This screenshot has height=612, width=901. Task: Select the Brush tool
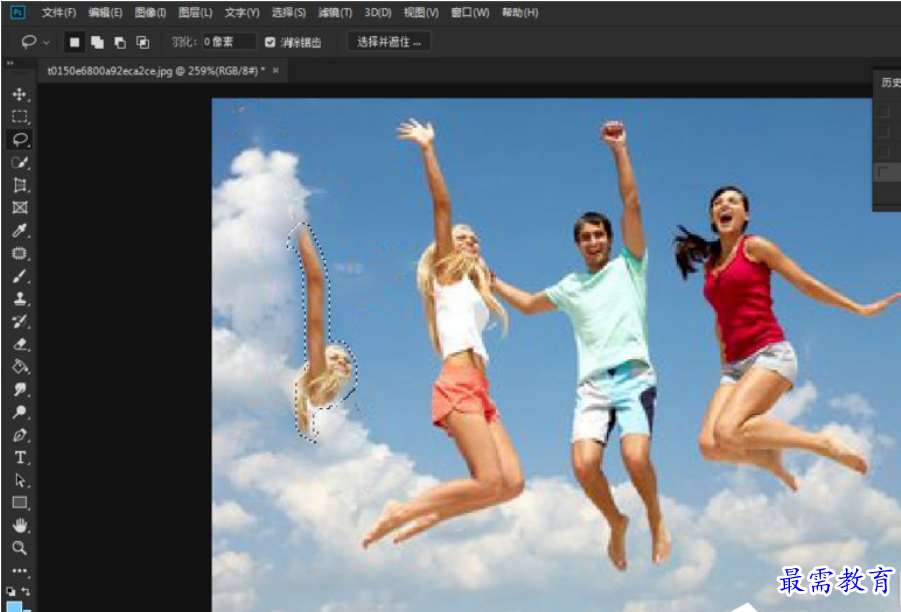(20, 276)
